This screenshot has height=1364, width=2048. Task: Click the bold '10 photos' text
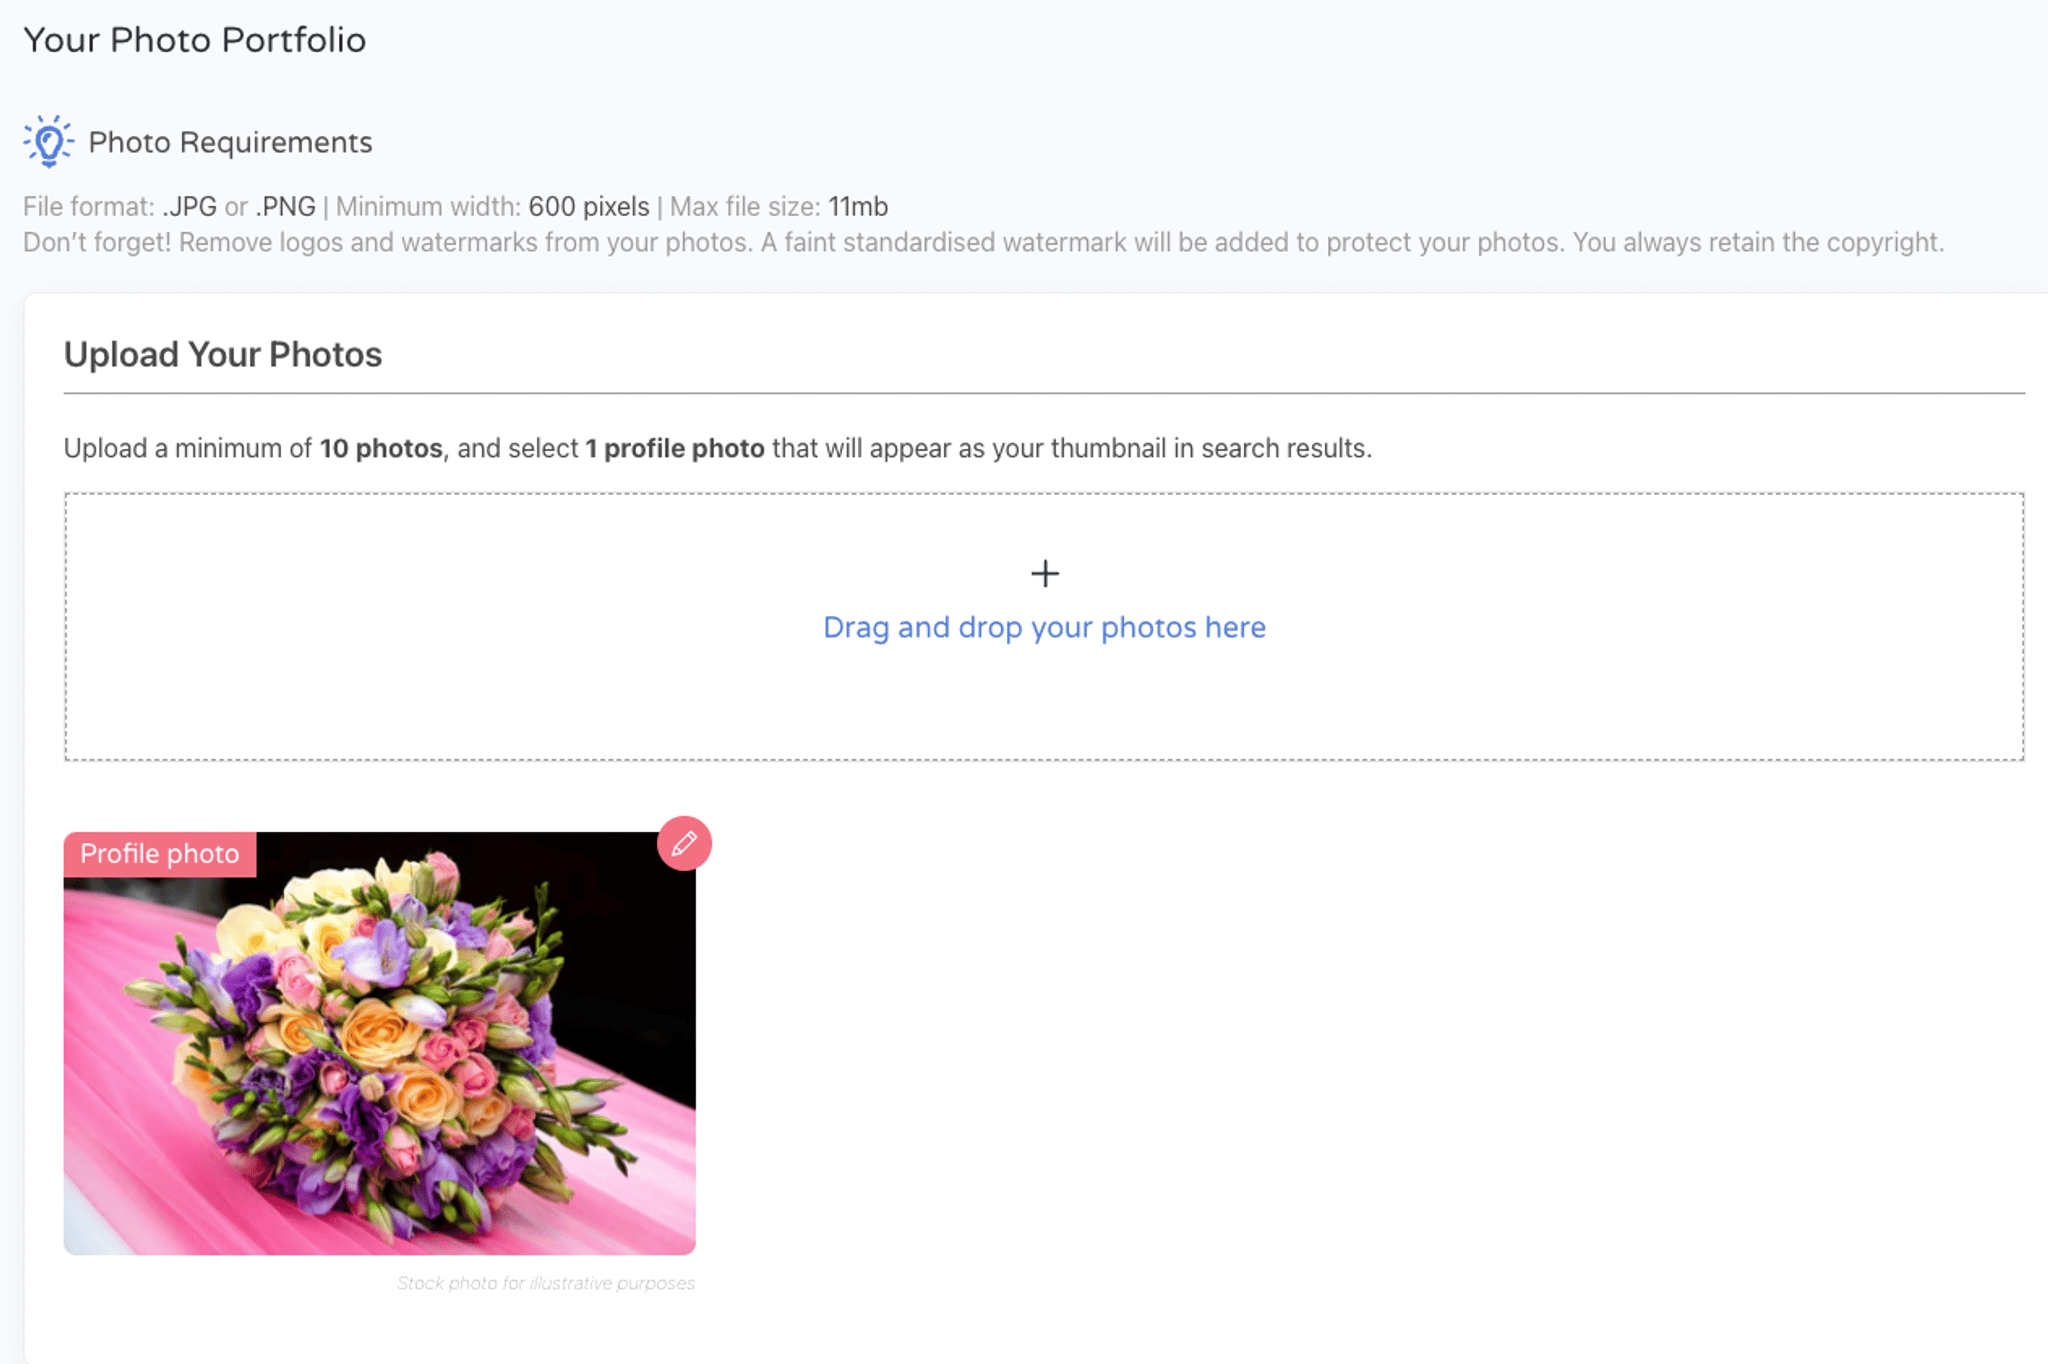pyautogui.click(x=381, y=448)
